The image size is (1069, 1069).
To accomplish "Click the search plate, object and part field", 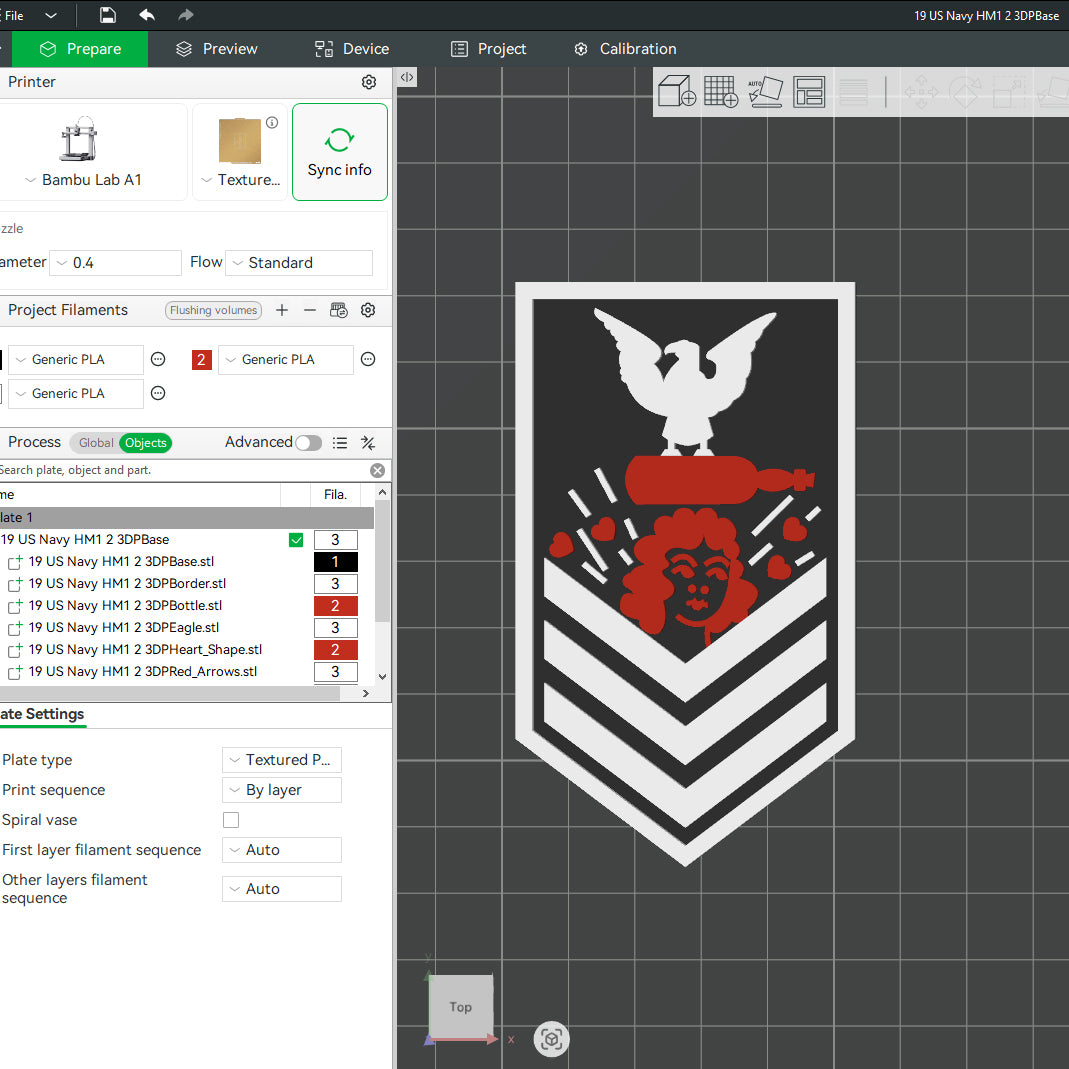I will point(184,470).
